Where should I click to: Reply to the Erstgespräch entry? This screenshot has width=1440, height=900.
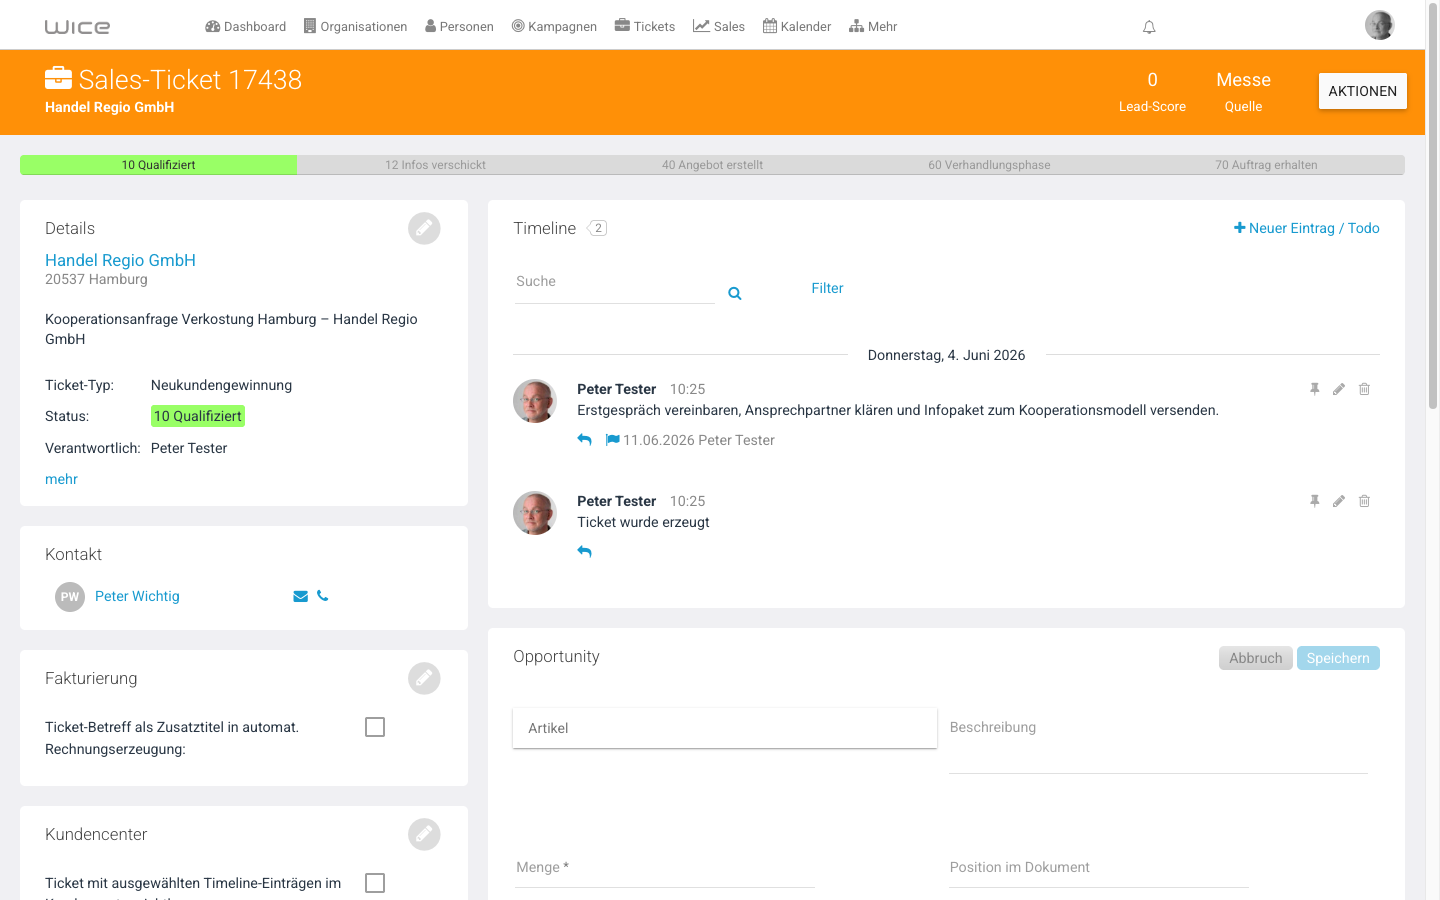pos(585,440)
